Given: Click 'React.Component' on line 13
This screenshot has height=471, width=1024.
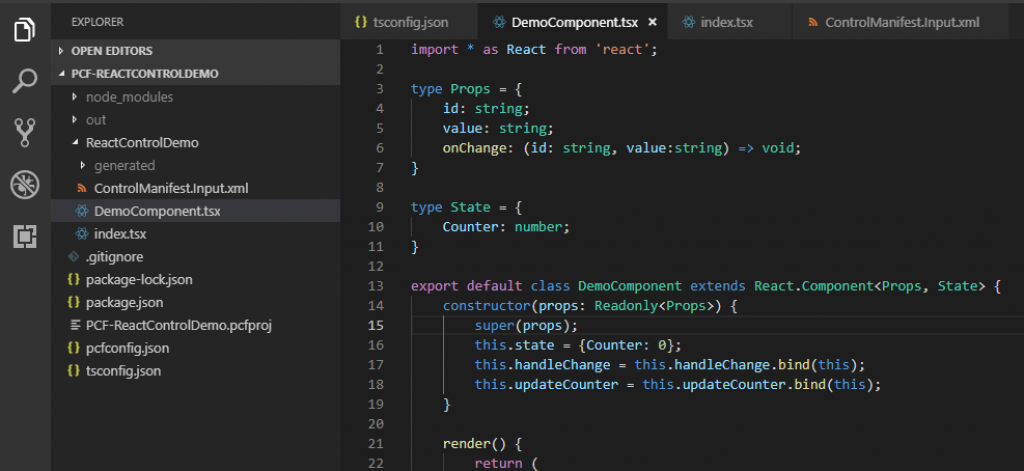Looking at the screenshot, I should coord(814,286).
